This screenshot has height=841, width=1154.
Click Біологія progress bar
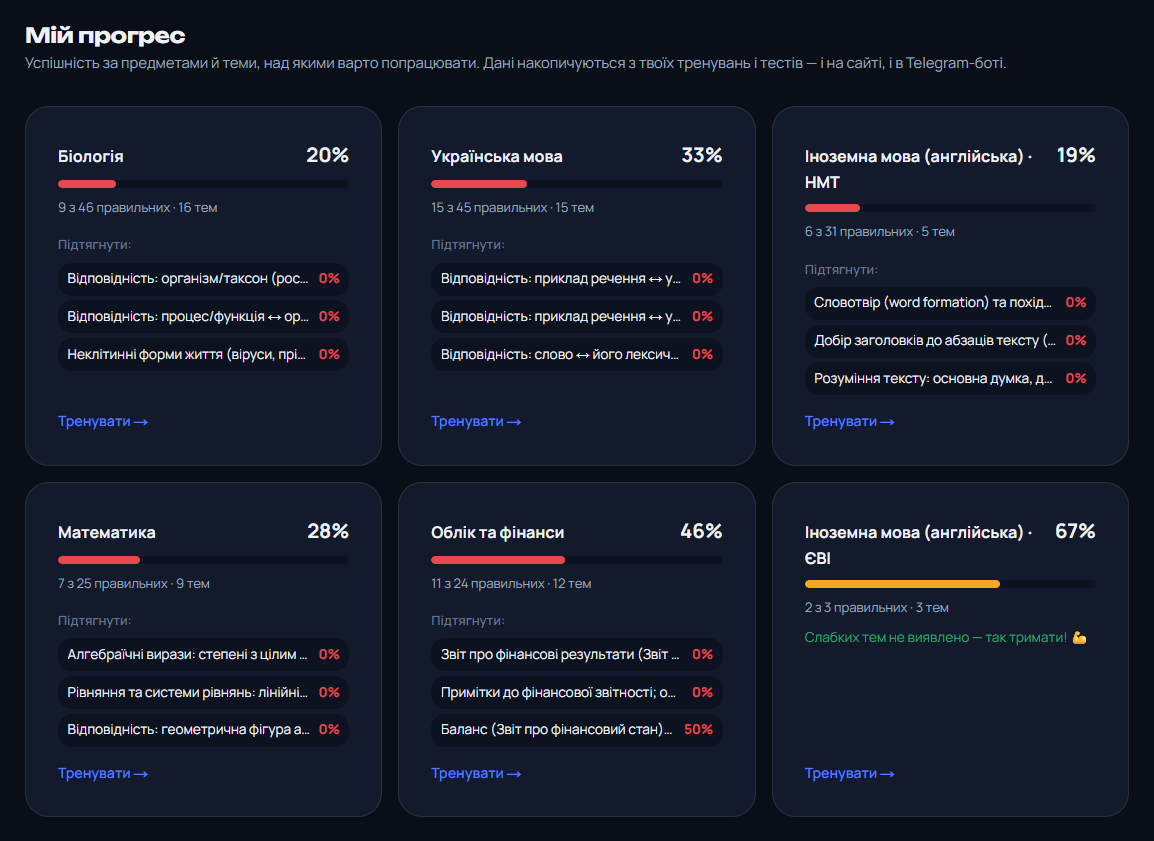(203, 184)
